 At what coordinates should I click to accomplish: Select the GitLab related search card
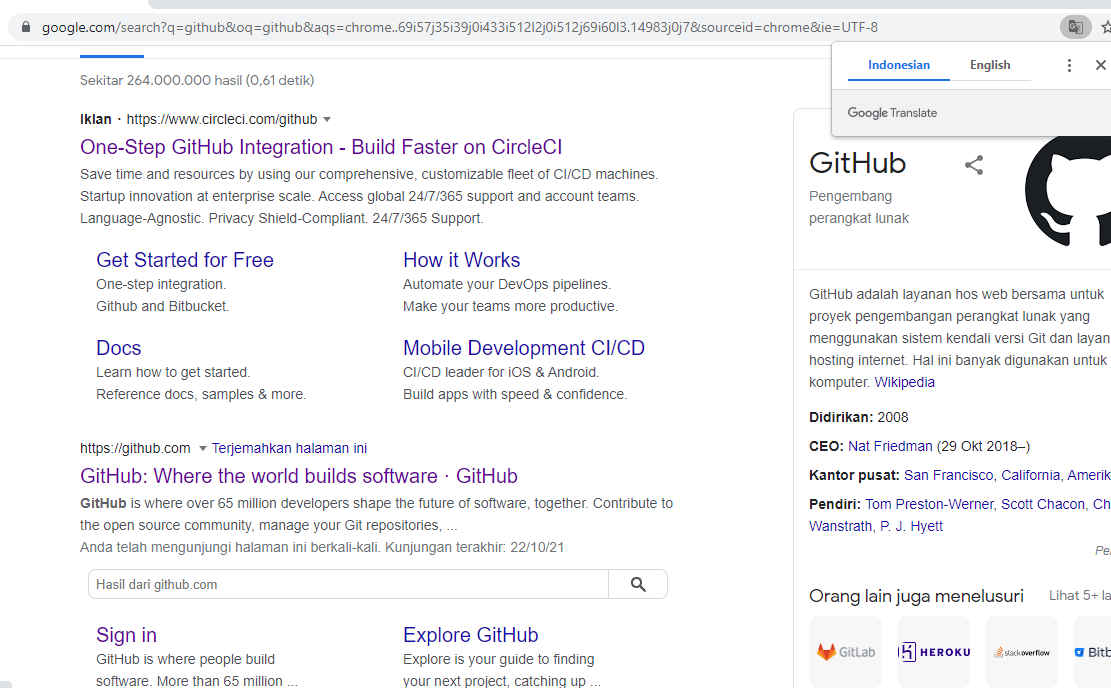[x=846, y=651]
